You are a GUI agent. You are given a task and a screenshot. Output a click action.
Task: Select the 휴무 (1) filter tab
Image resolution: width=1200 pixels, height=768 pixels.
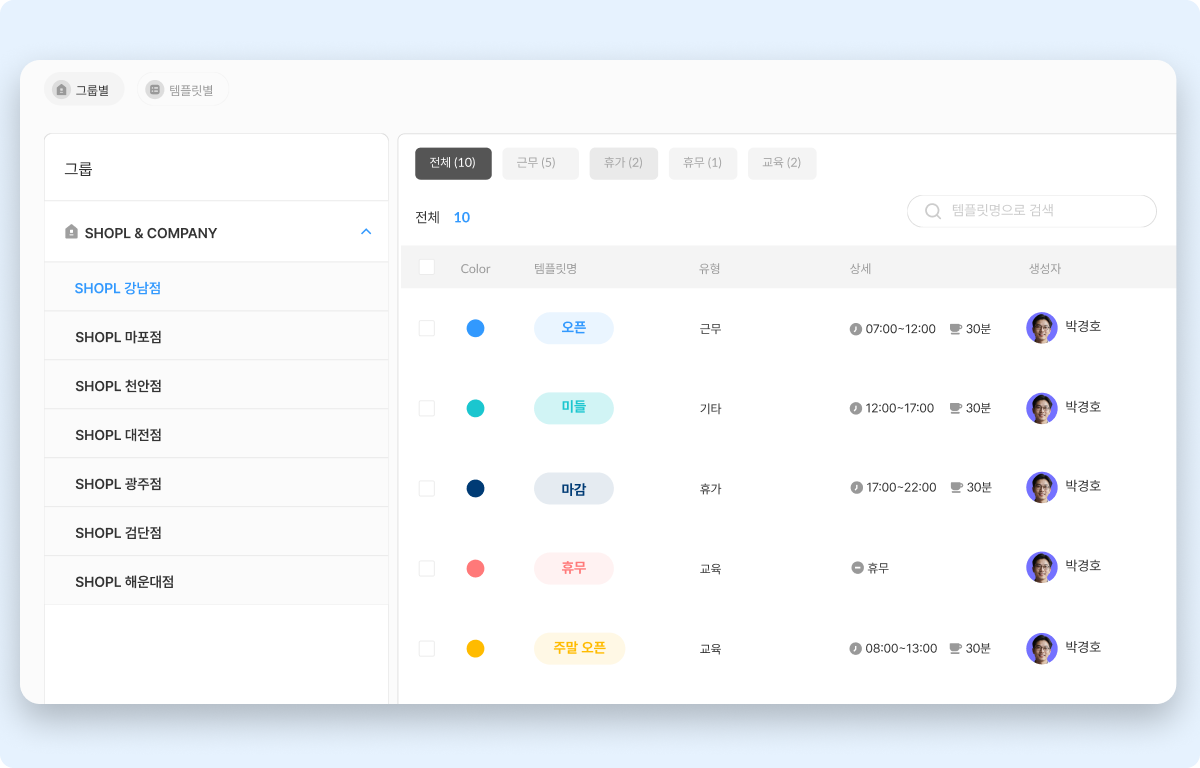coord(702,163)
